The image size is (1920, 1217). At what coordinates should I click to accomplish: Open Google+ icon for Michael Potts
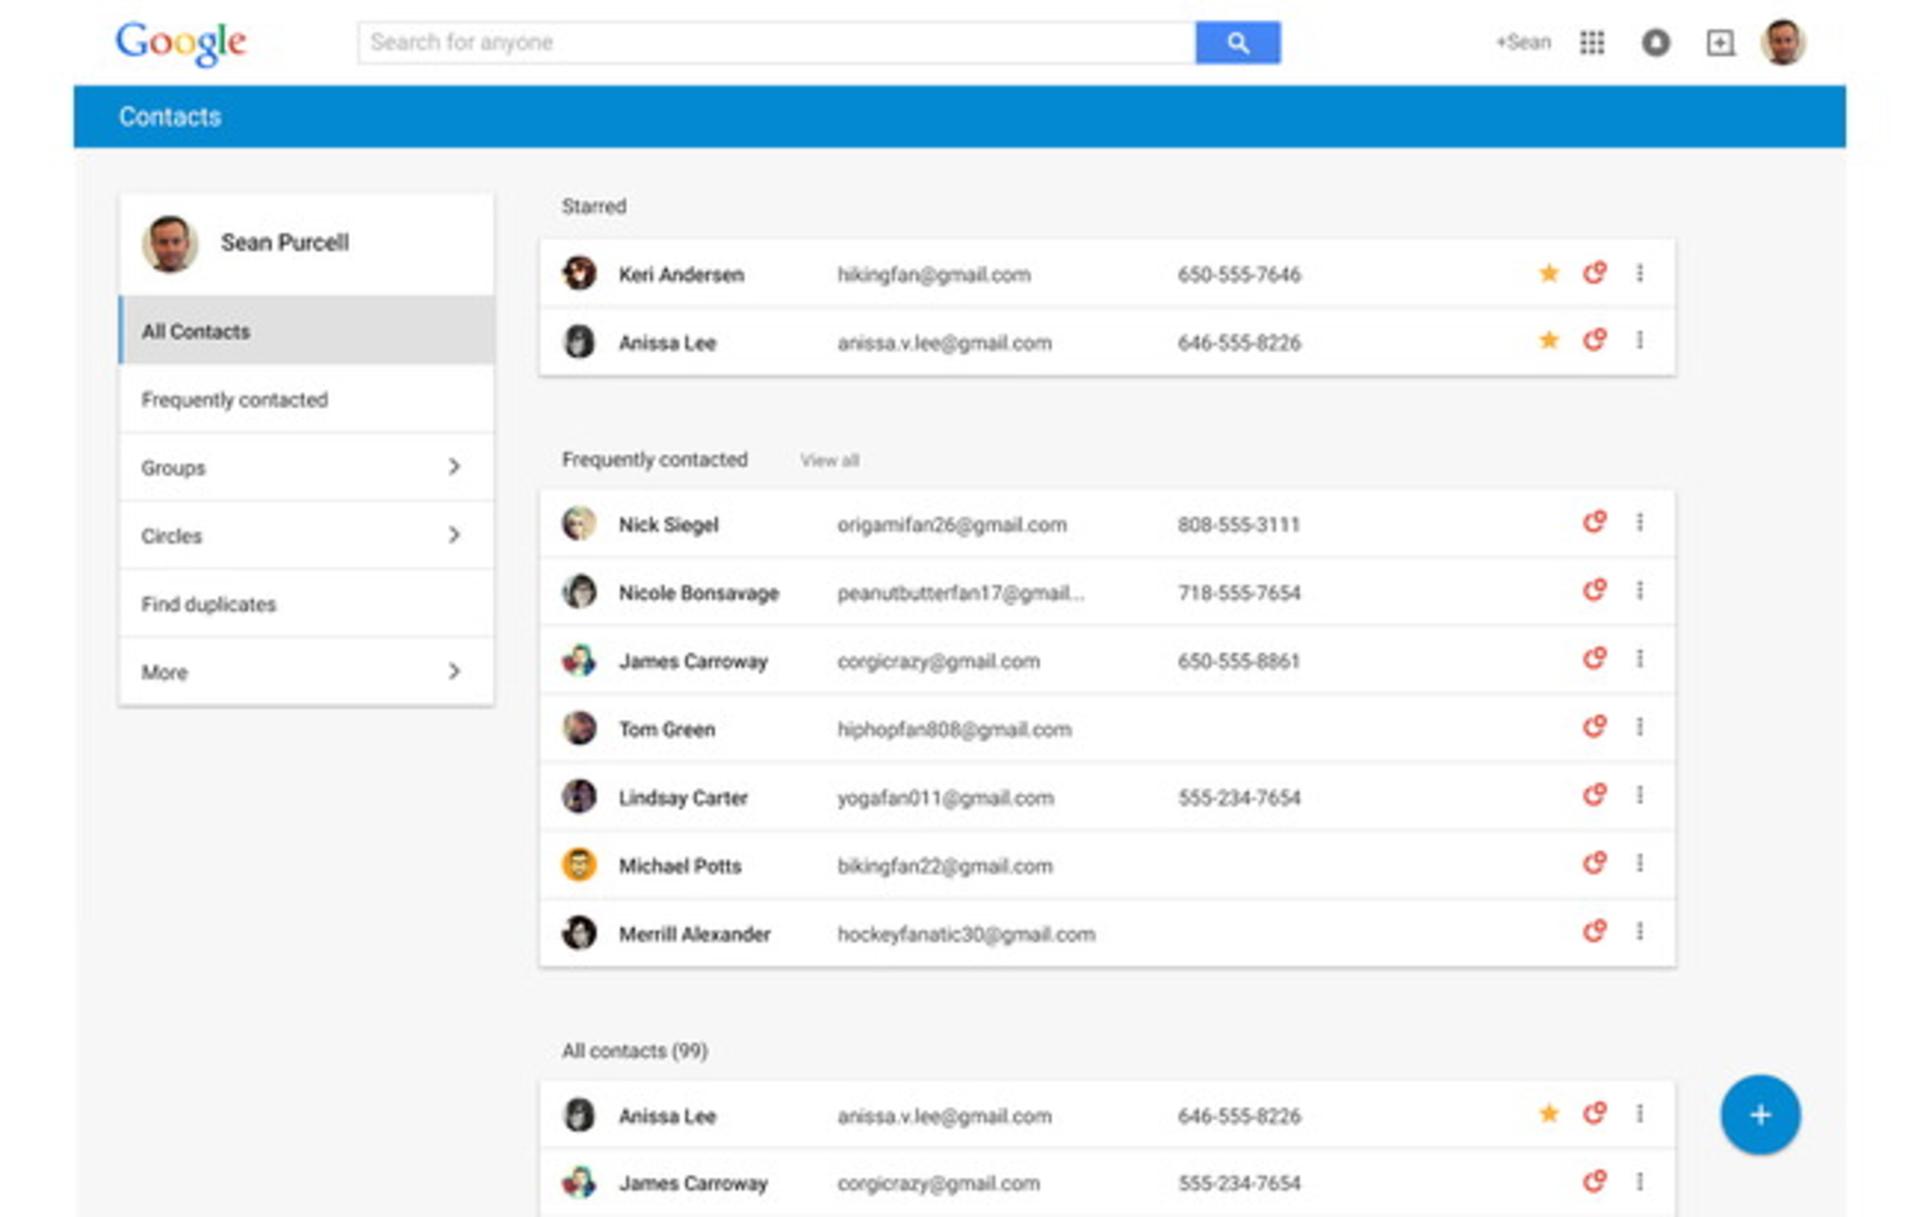pos(1595,863)
